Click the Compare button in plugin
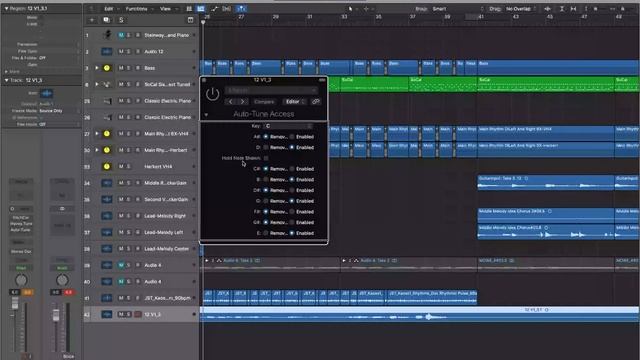The height and width of the screenshot is (360, 640). click(264, 102)
